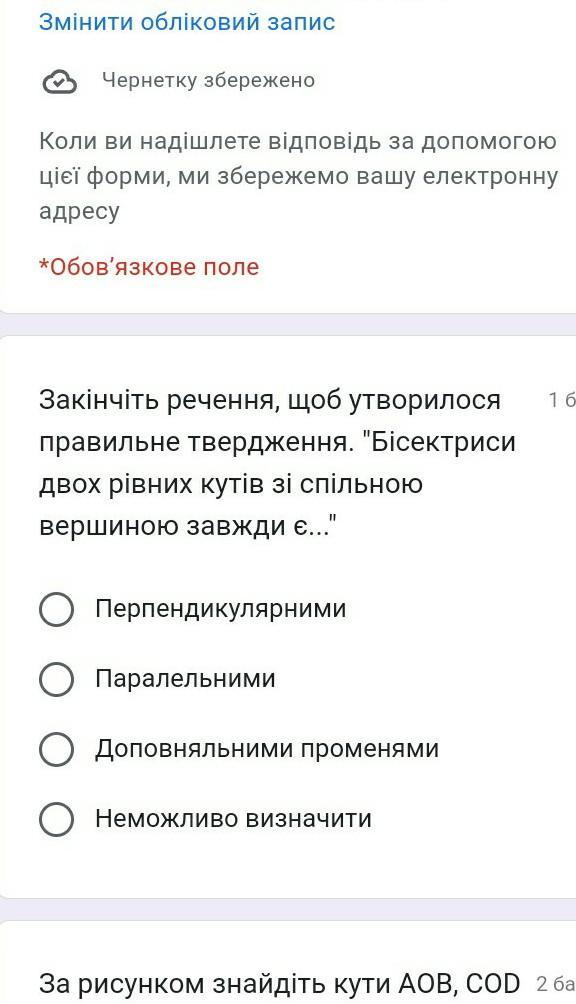This screenshot has width=576, height=1004.
Task: Click the '2 ба' points label
Action: [556, 983]
